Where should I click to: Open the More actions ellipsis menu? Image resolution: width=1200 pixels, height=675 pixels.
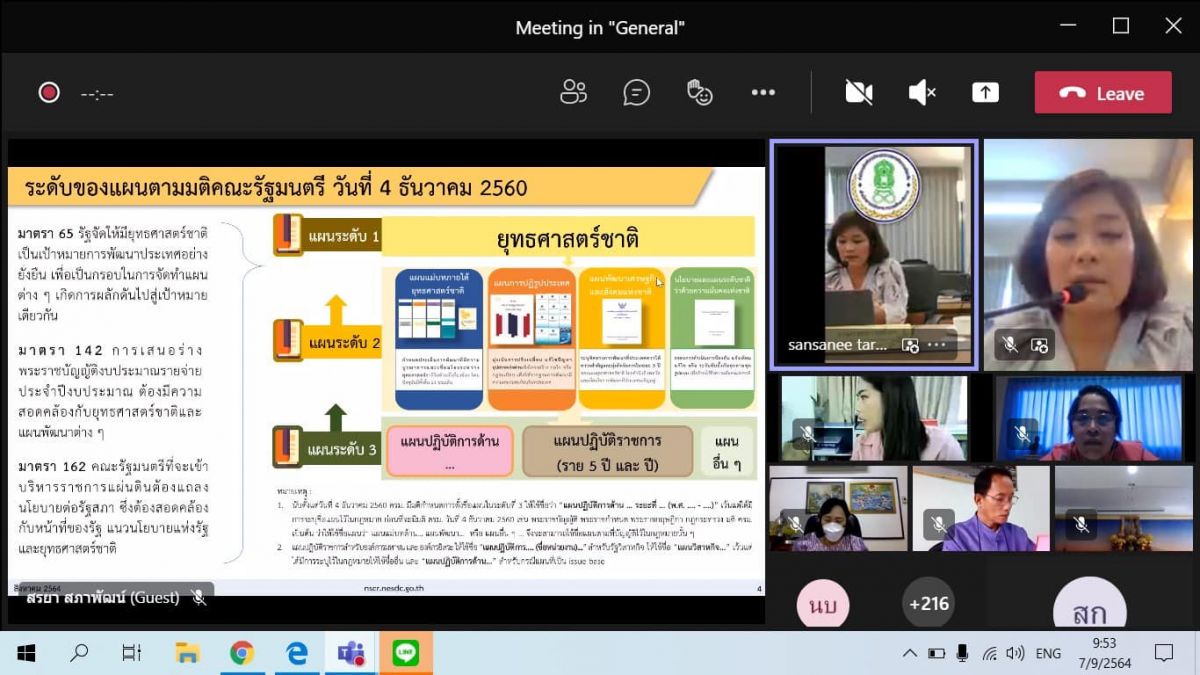(x=763, y=93)
